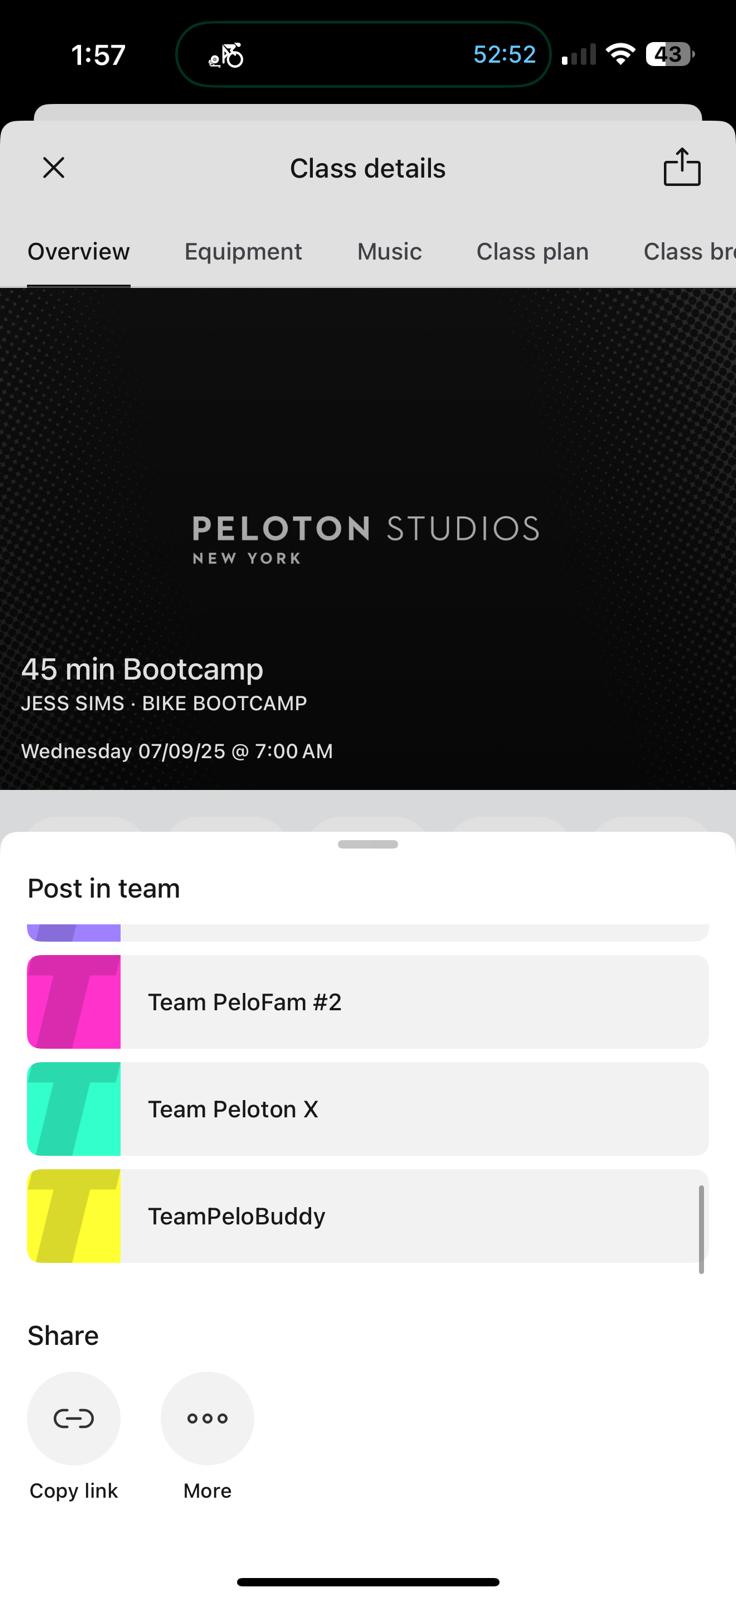The width and height of the screenshot is (736, 1600).
Task: Go to the Overview tab
Action: click(78, 251)
